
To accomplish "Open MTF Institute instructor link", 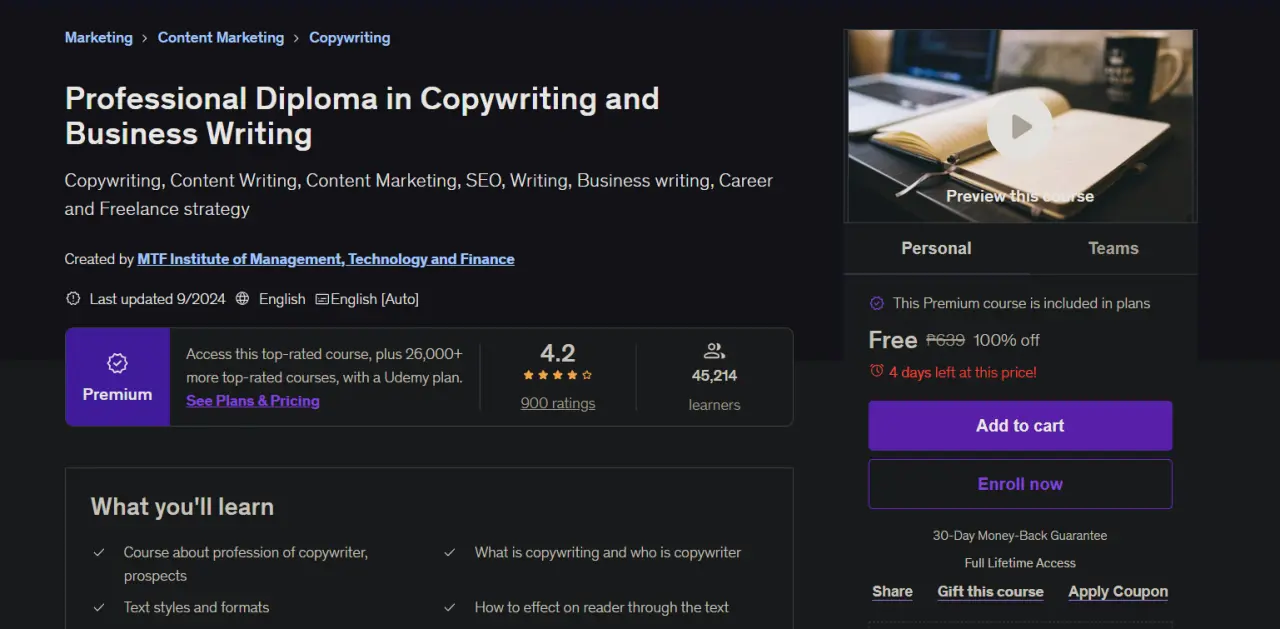I will 326,259.
